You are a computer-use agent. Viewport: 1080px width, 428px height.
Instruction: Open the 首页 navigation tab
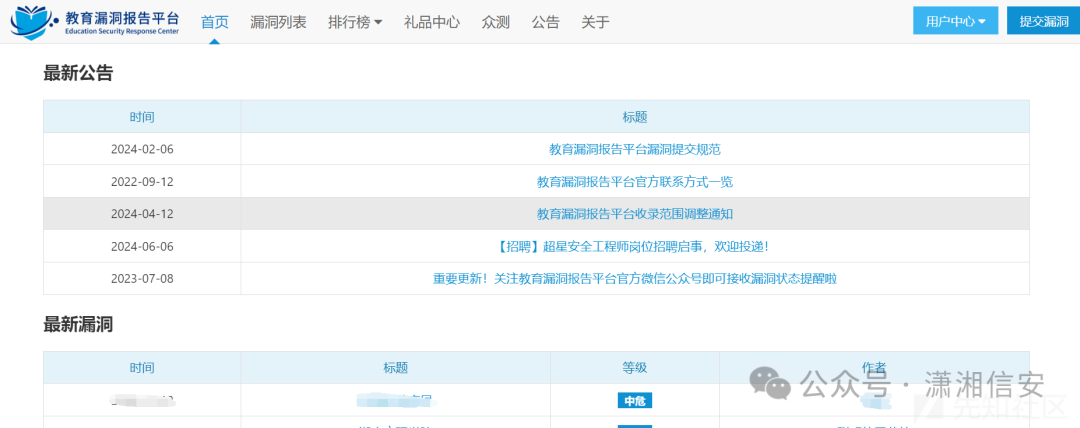click(214, 22)
